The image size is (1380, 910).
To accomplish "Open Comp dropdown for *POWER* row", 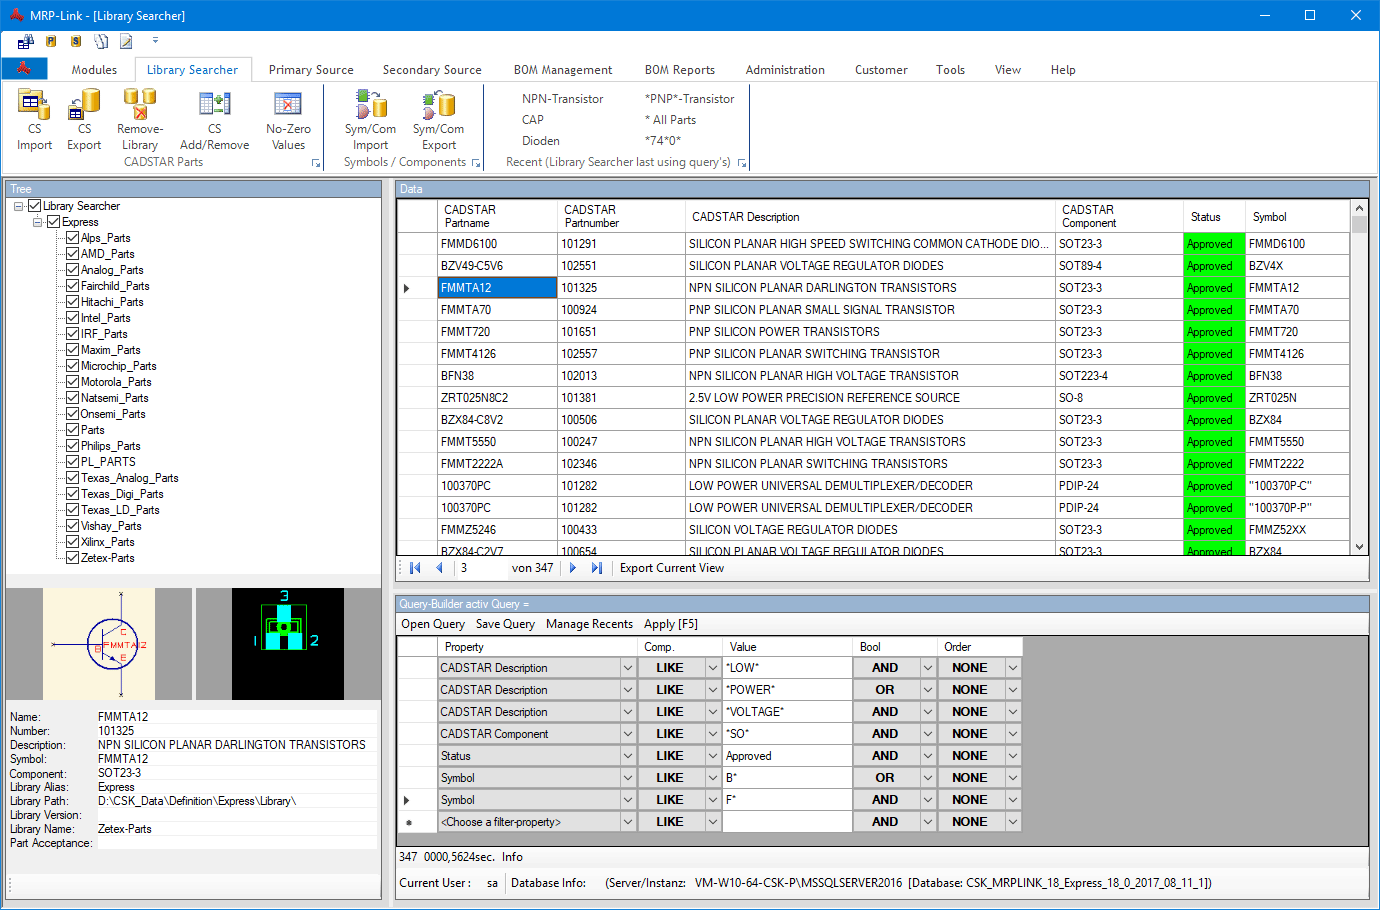I will tap(713, 690).
